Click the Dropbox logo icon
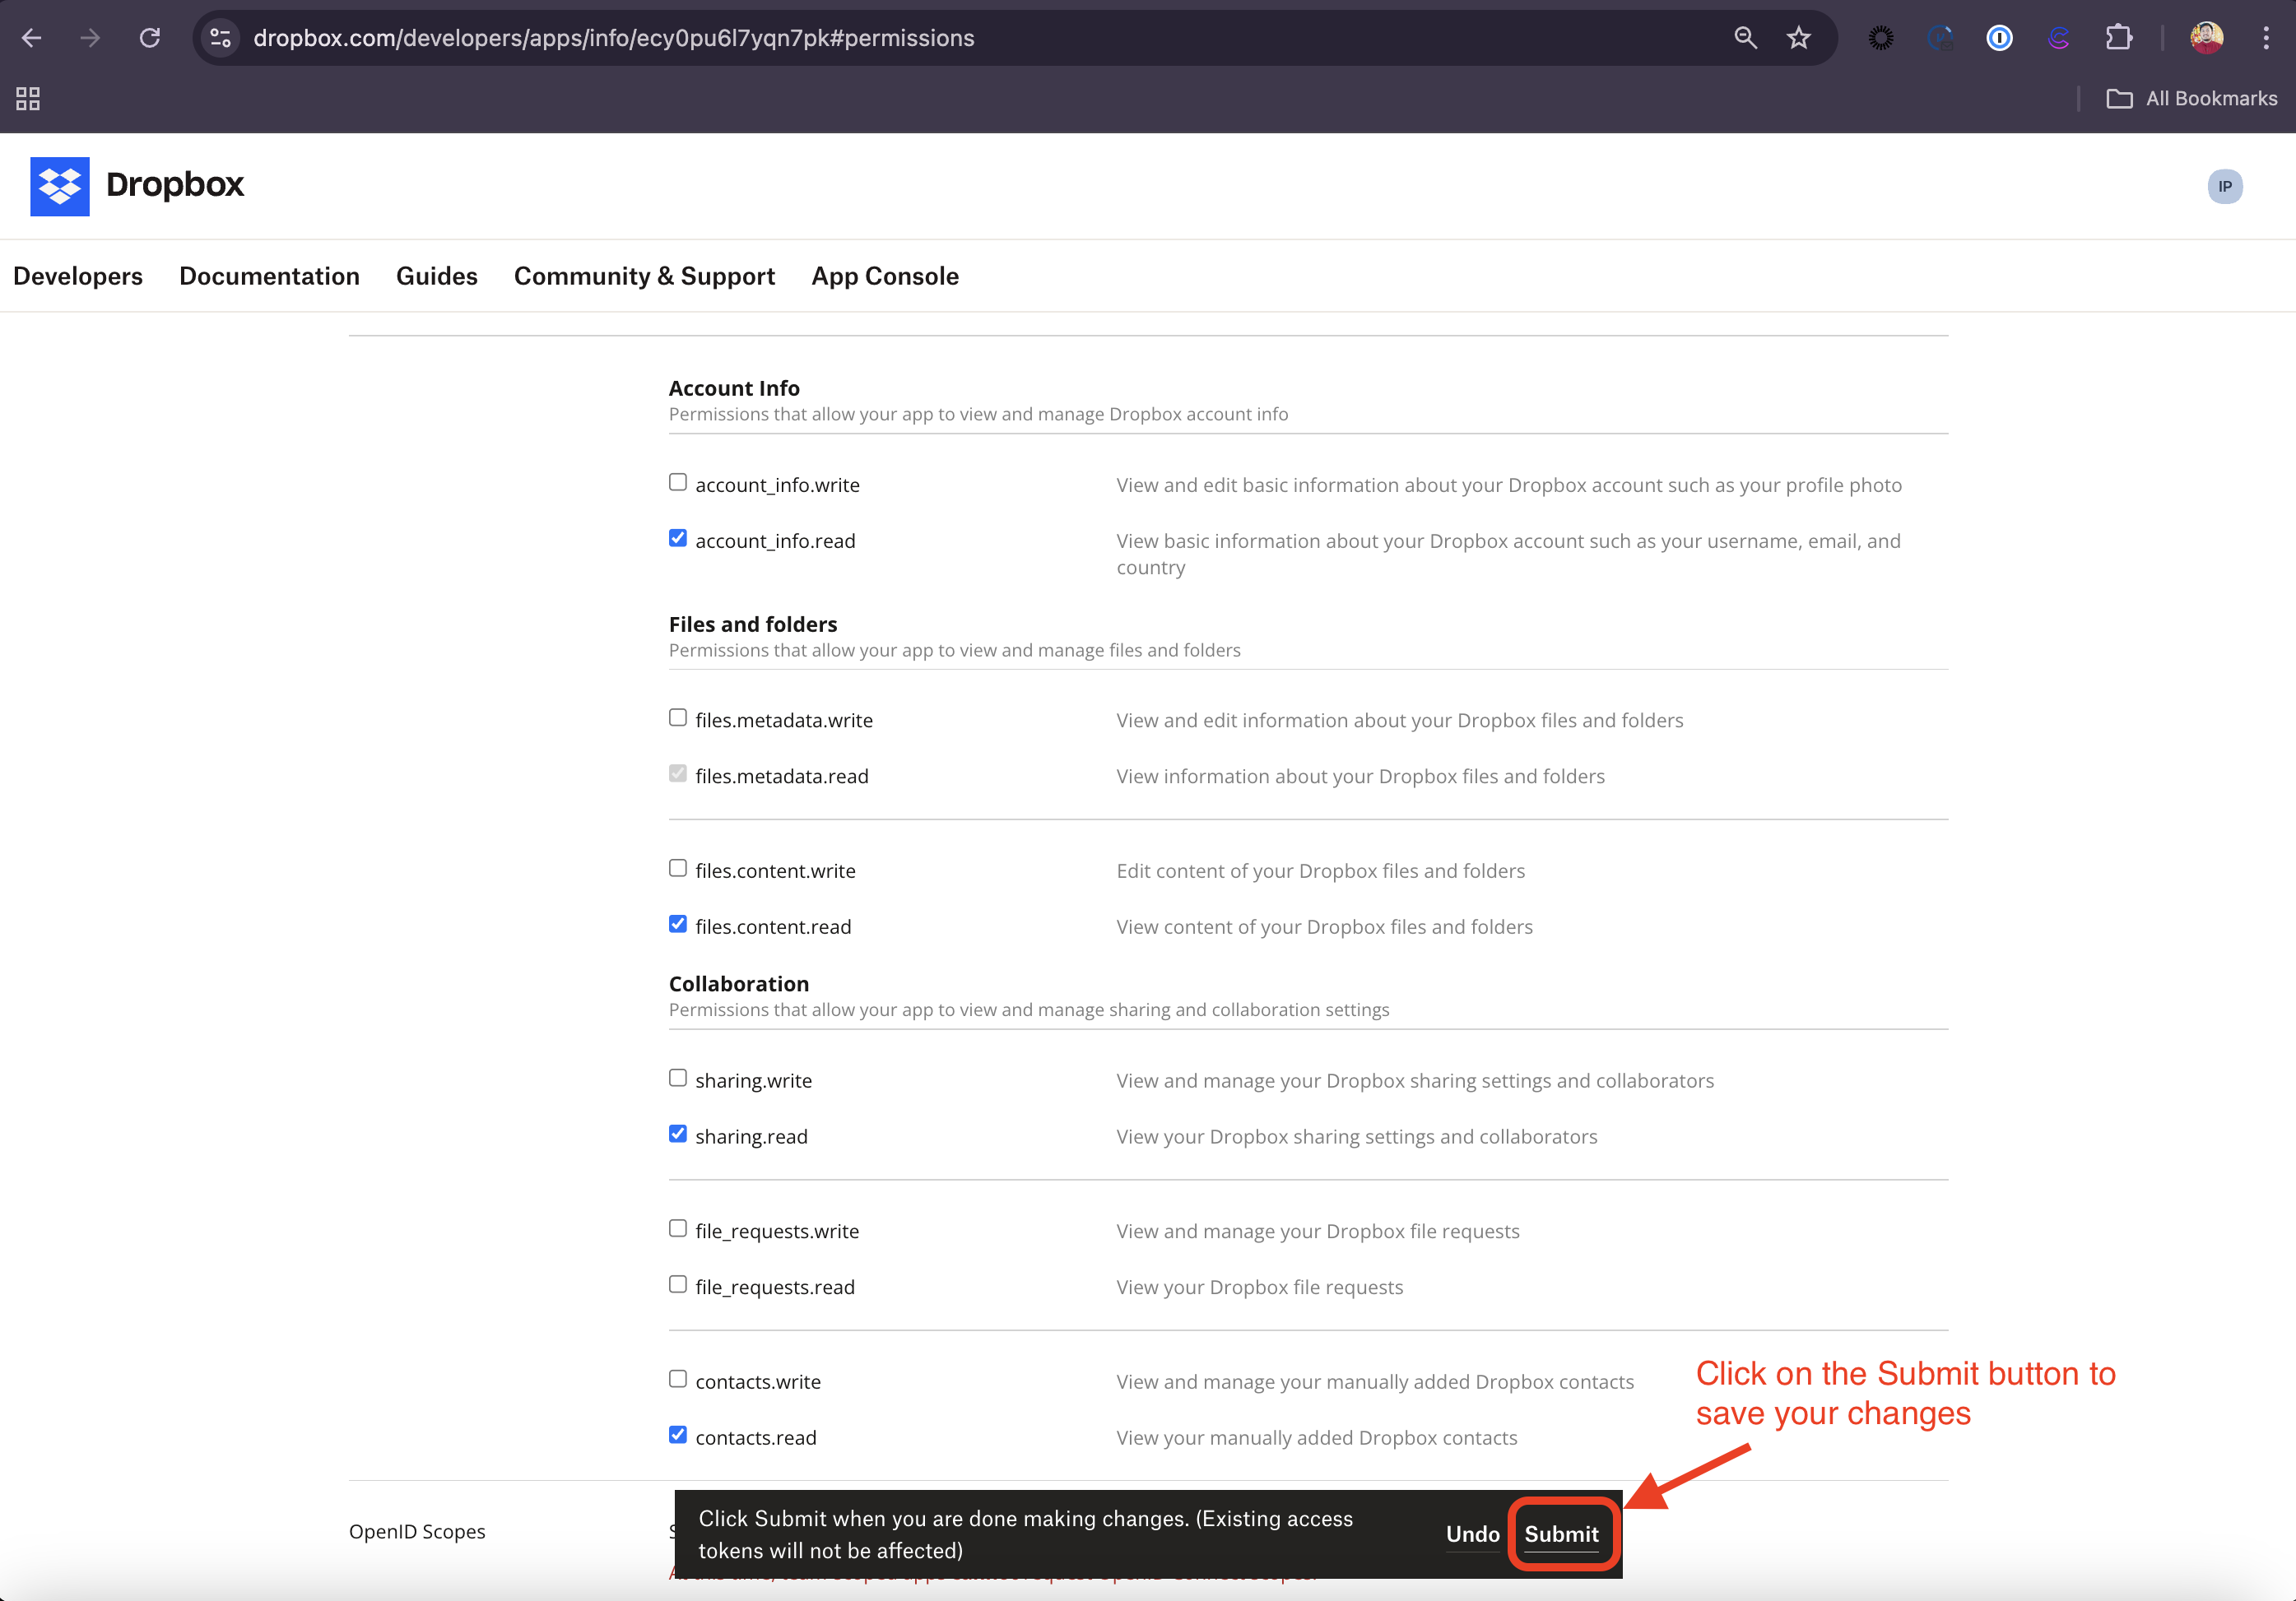The image size is (2296, 1601). 60,186
